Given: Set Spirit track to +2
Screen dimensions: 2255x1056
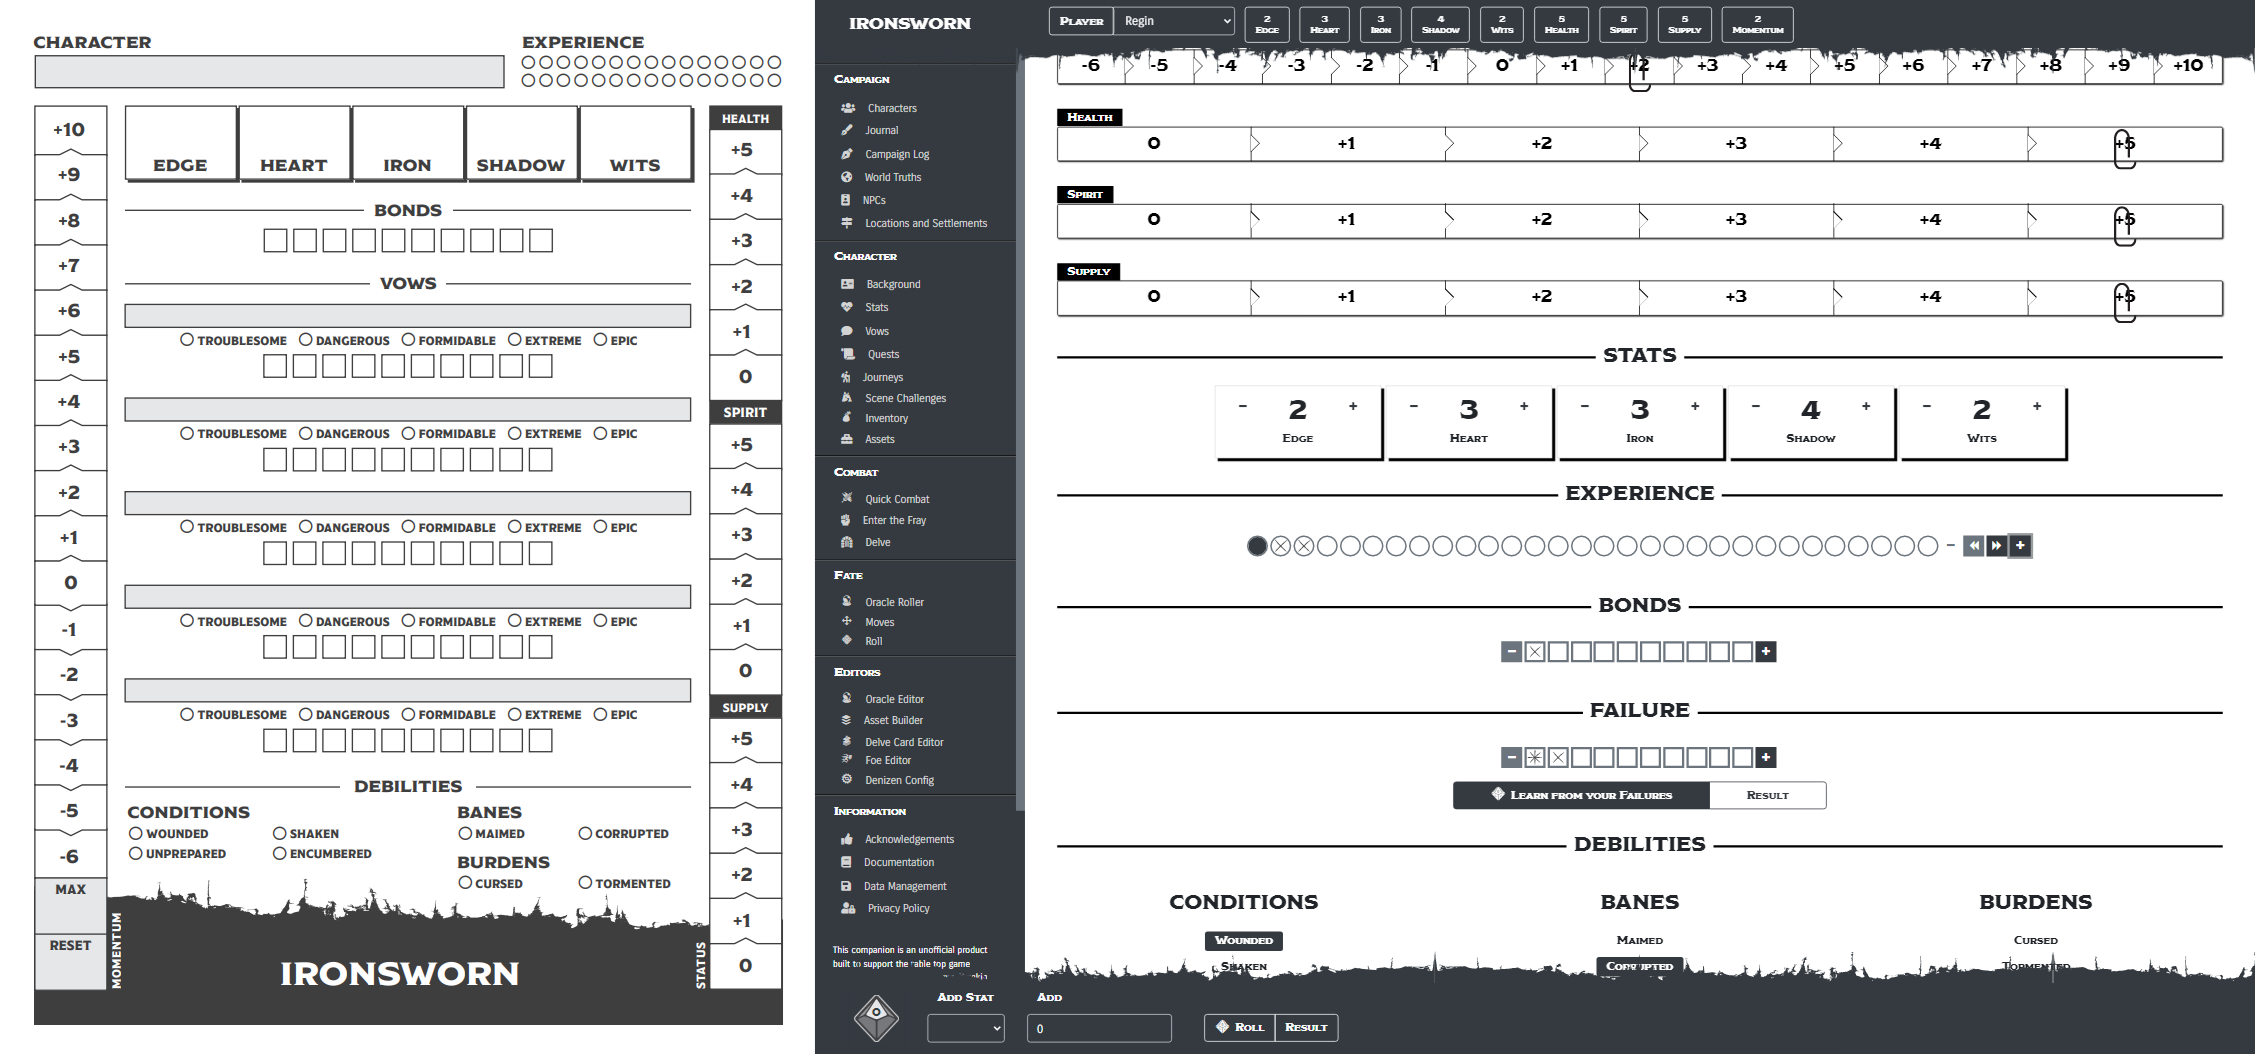Looking at the screenshot, I should point(1542,220).
